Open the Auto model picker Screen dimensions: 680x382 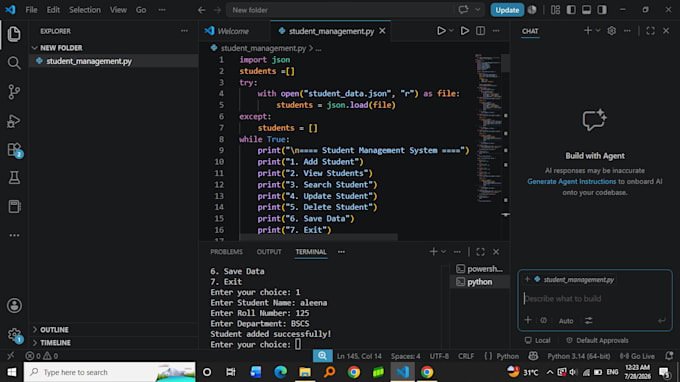566,321
